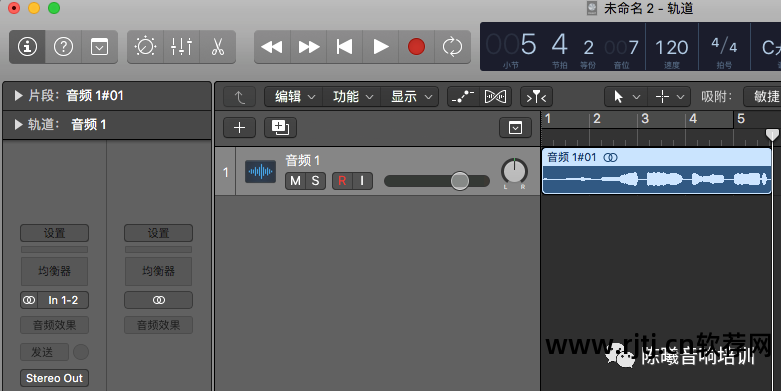Click the track hierarchy up-arrow button

(x=240, y=97)
